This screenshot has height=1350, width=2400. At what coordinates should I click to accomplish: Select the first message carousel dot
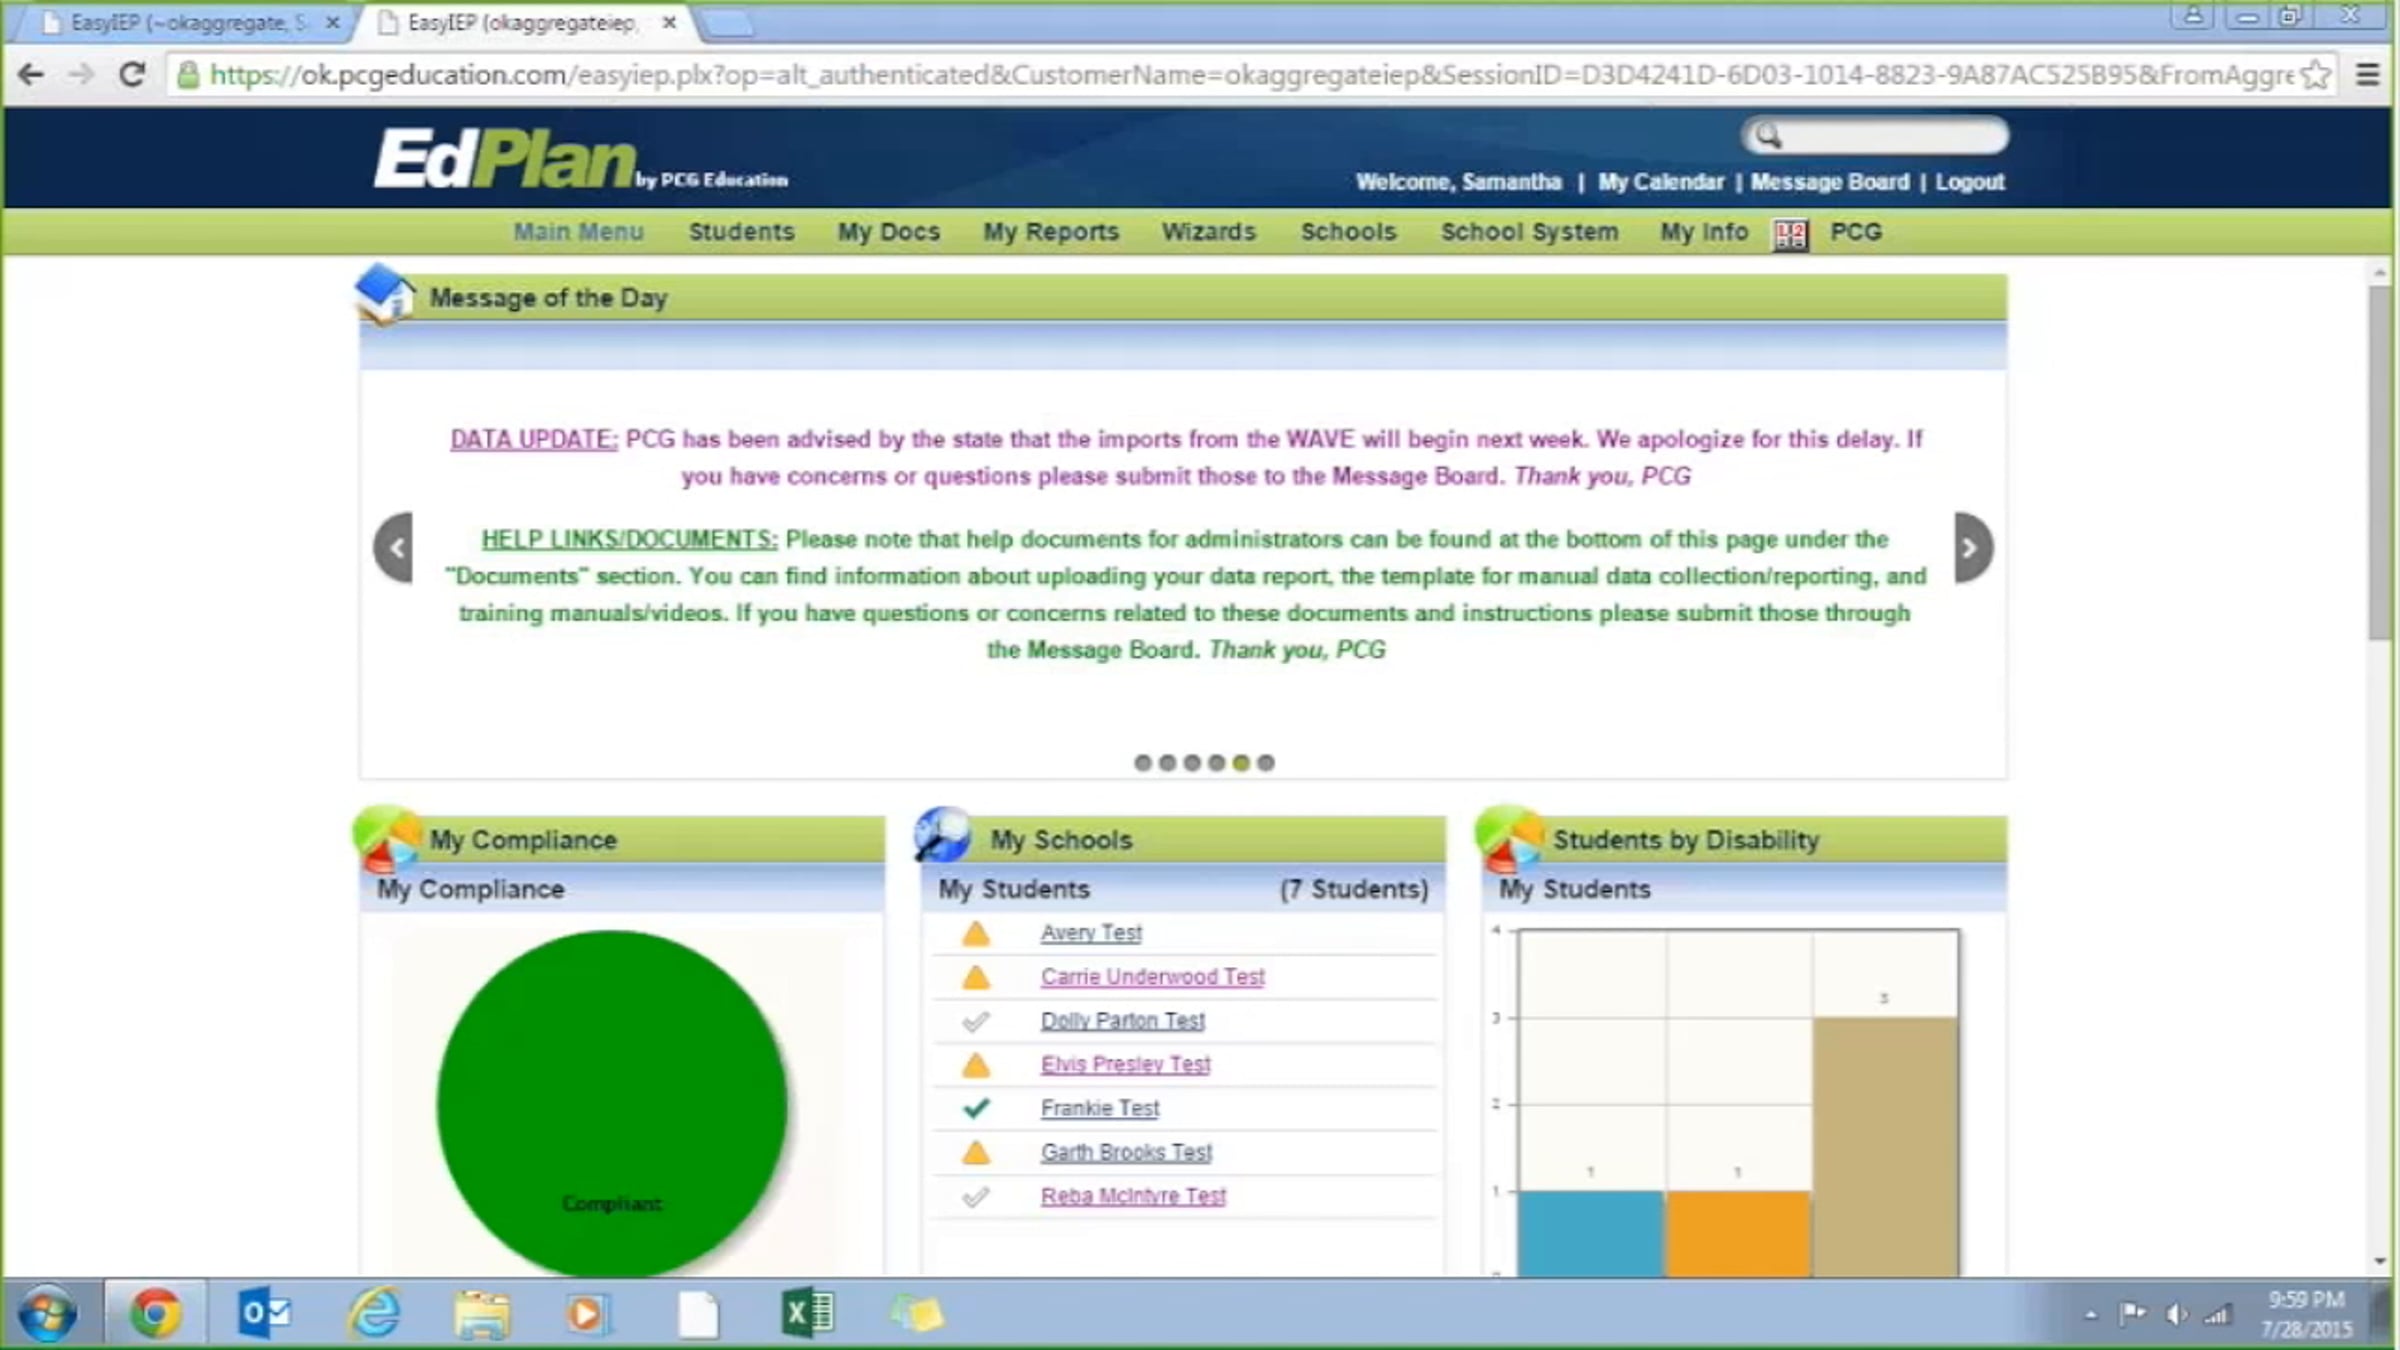pos(1142,763)
